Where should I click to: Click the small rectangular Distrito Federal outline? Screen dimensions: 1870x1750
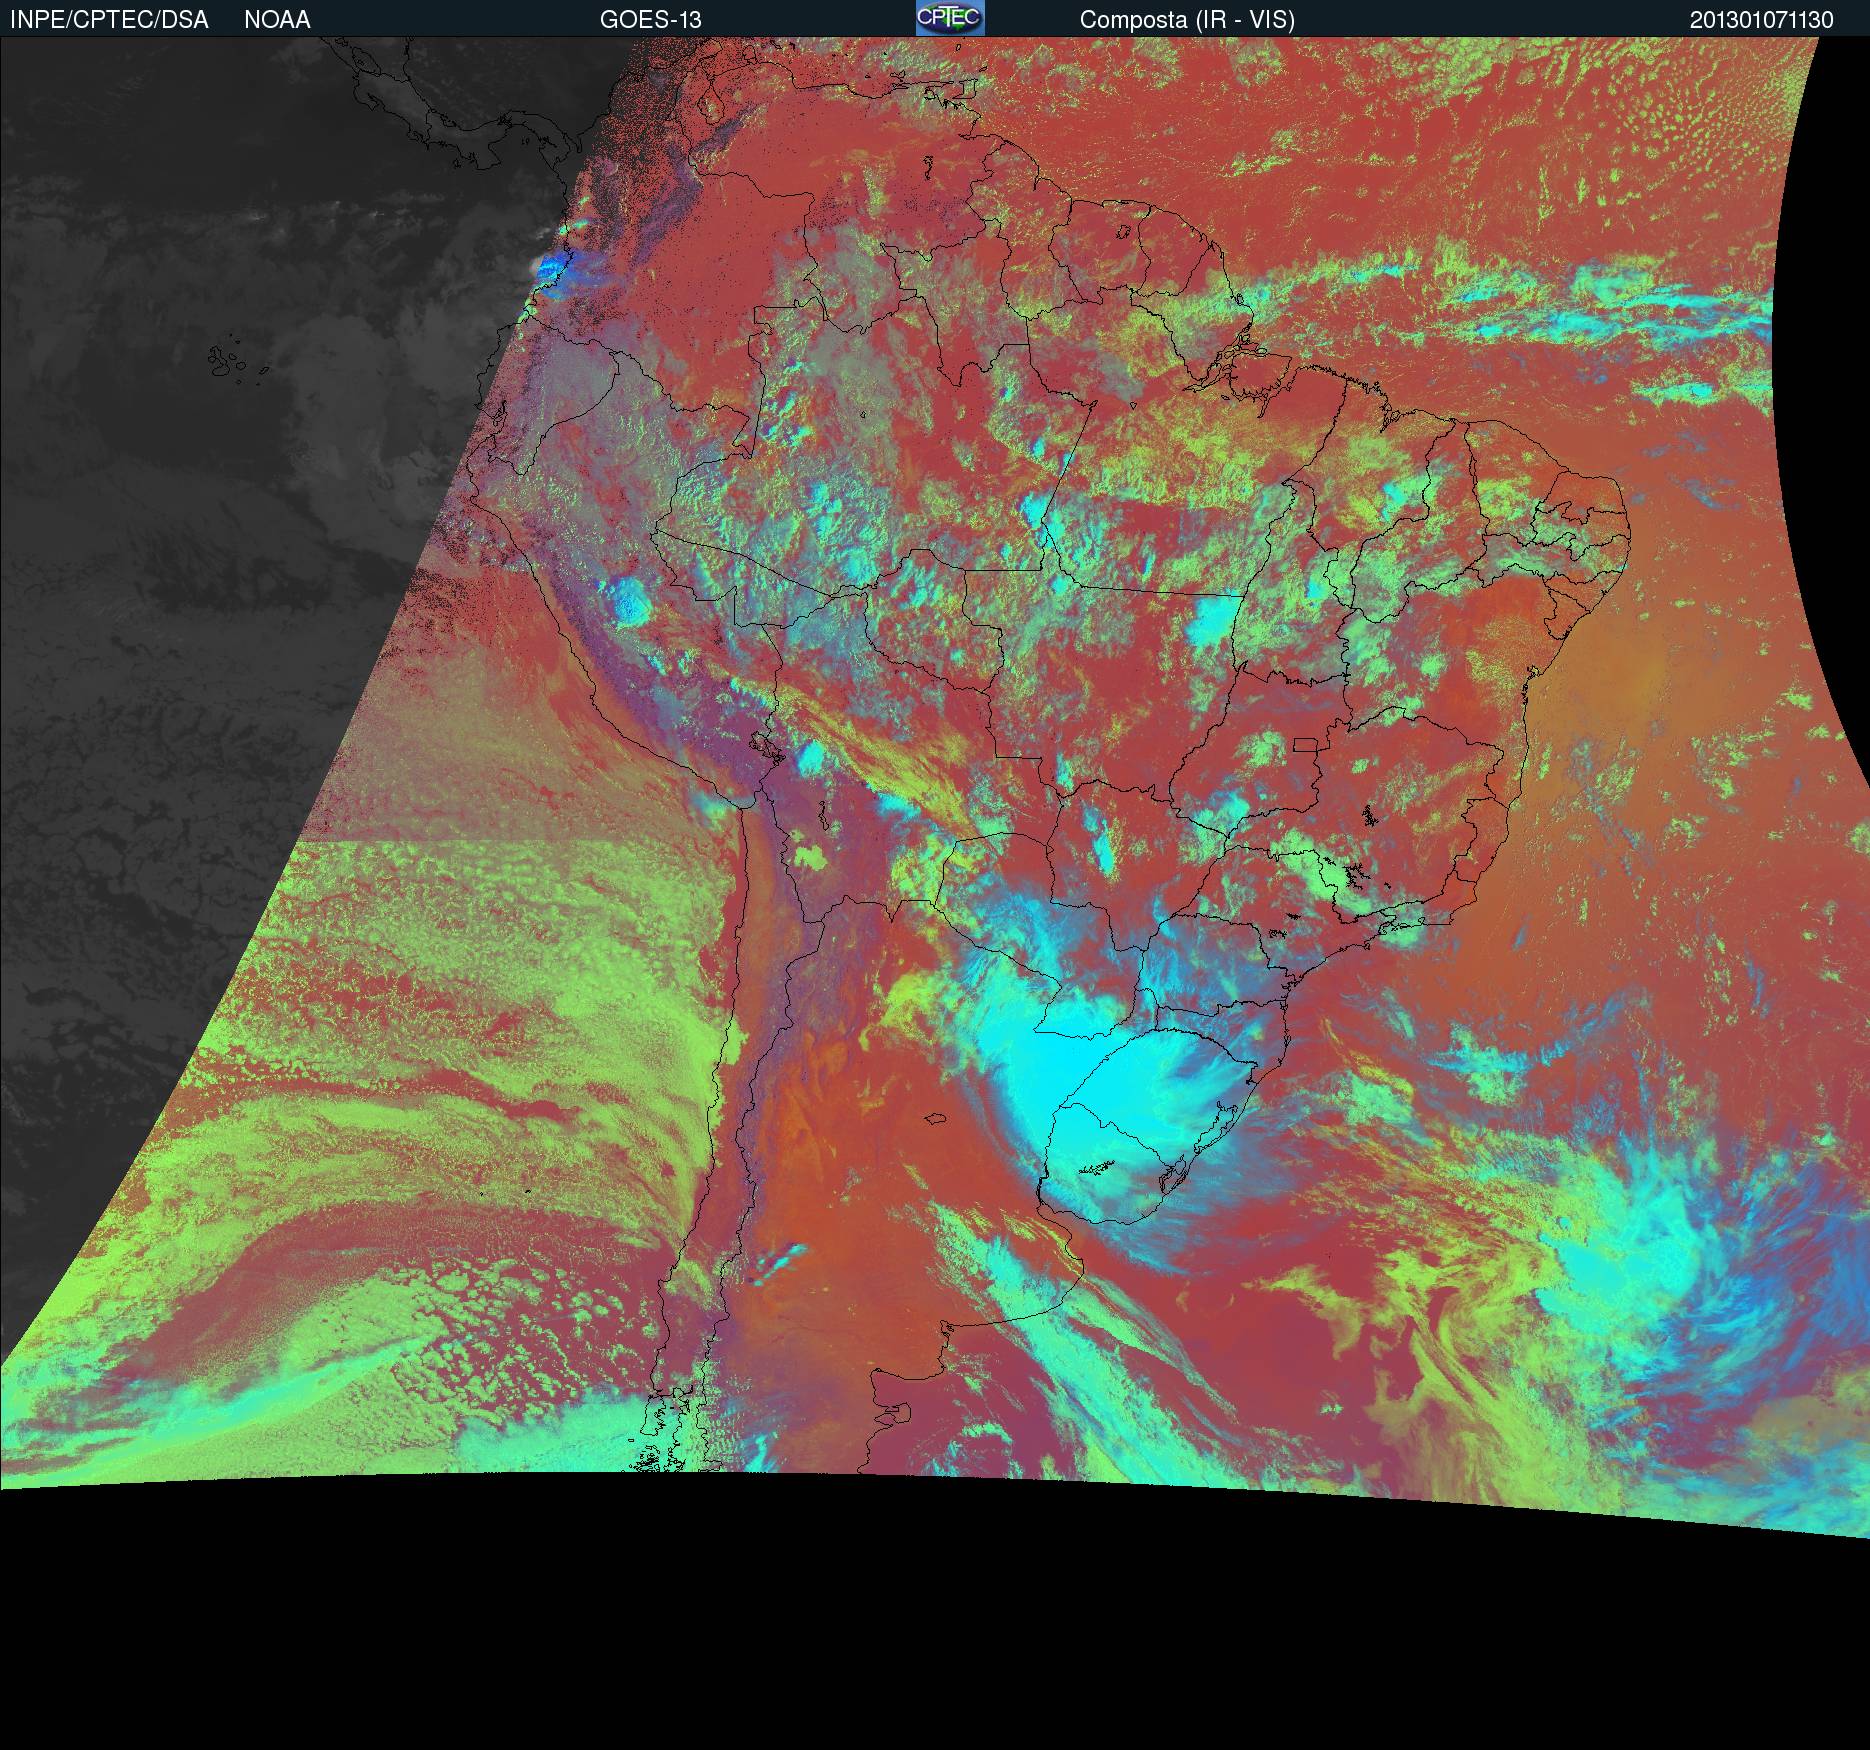(1305, 744)
